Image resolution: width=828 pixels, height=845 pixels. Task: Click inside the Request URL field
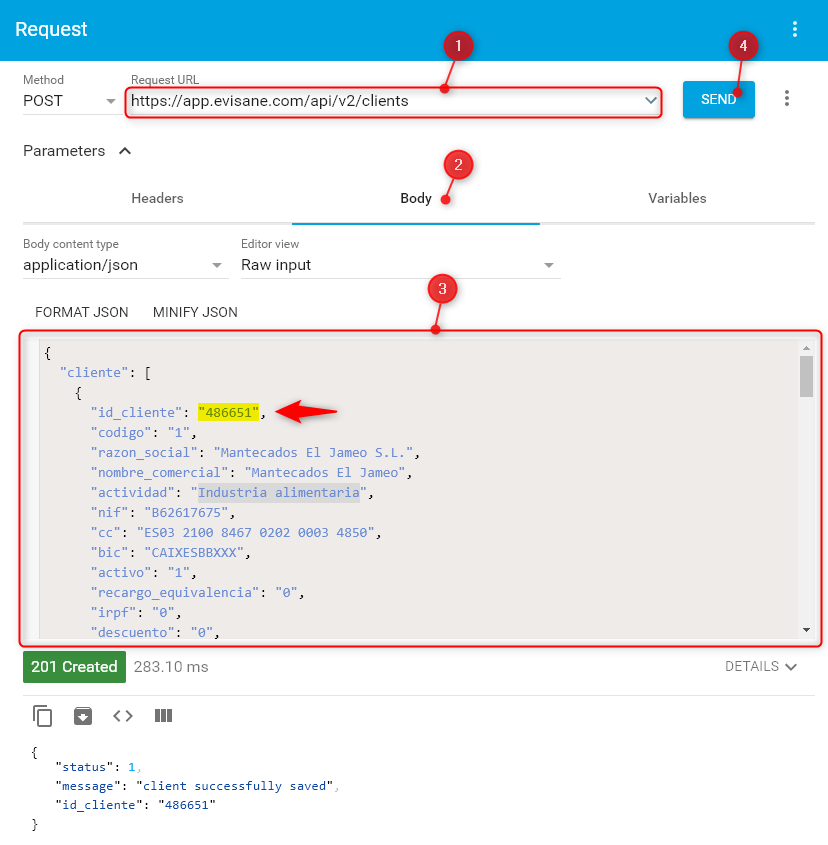[380, 101]
